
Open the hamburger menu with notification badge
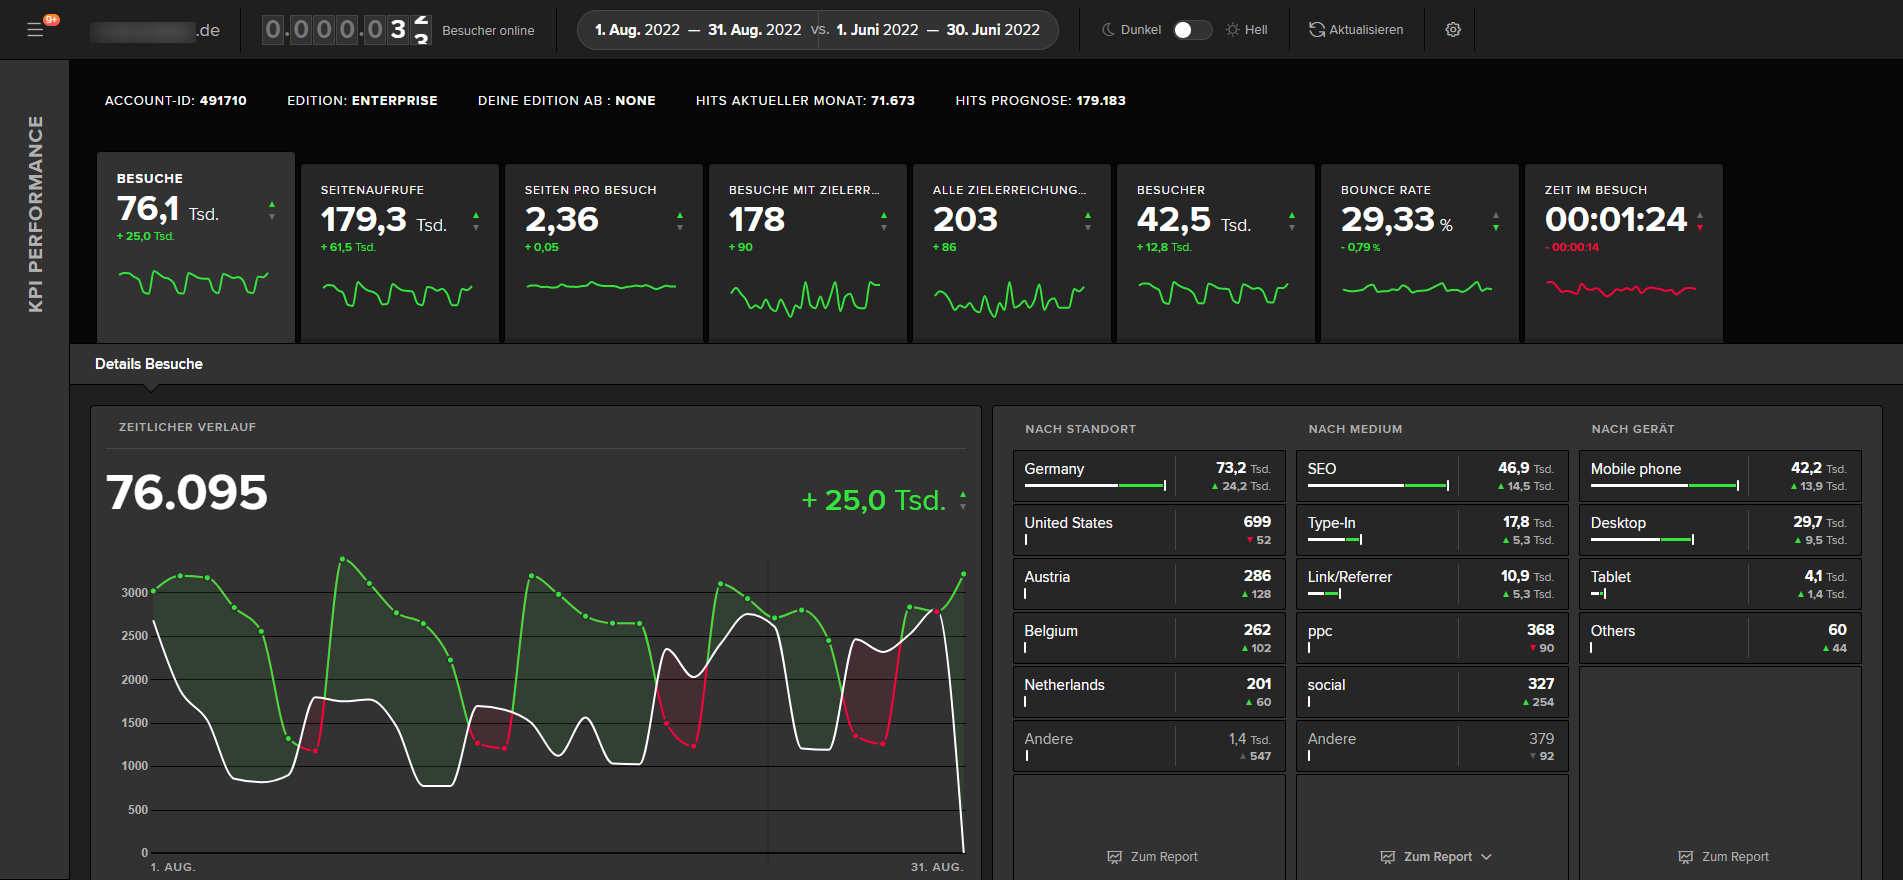pos(36,29)
